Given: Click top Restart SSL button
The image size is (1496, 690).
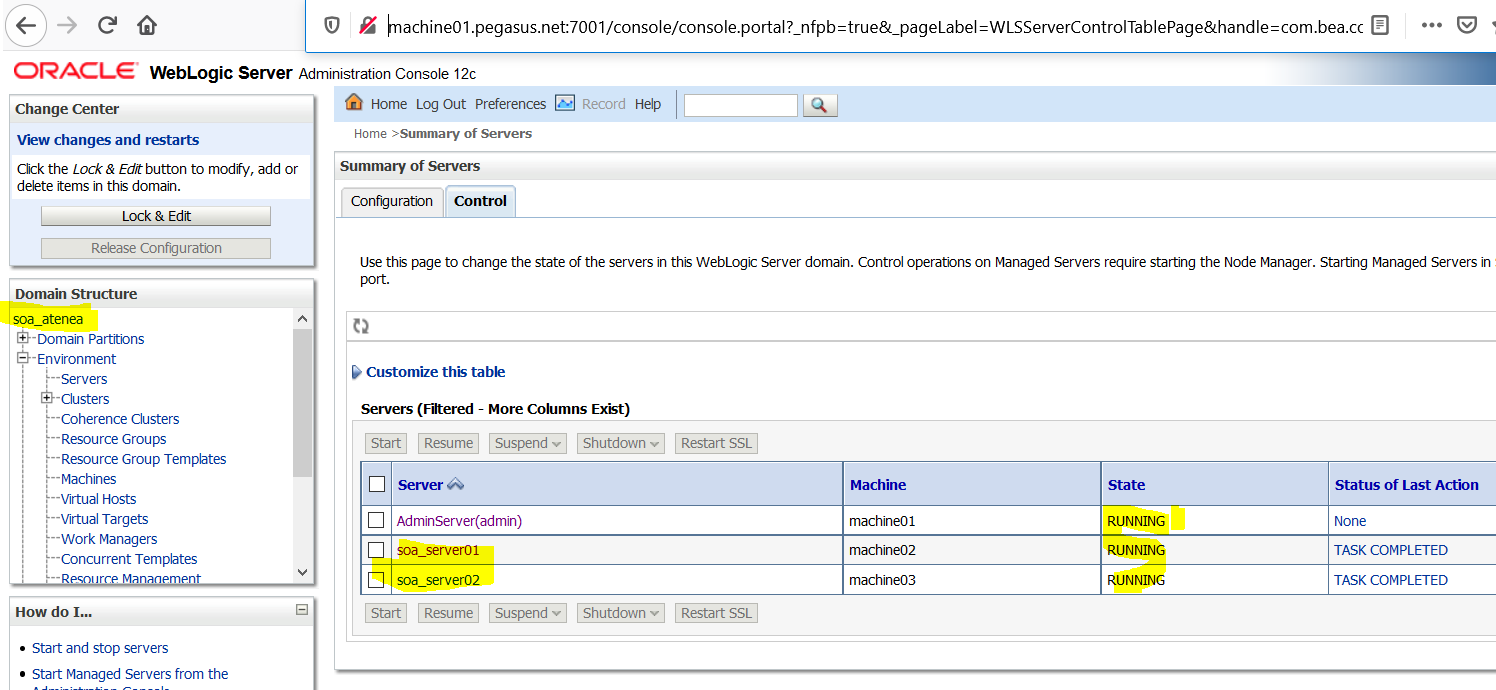Looking at the screenshot, I should tap(716, 443).
